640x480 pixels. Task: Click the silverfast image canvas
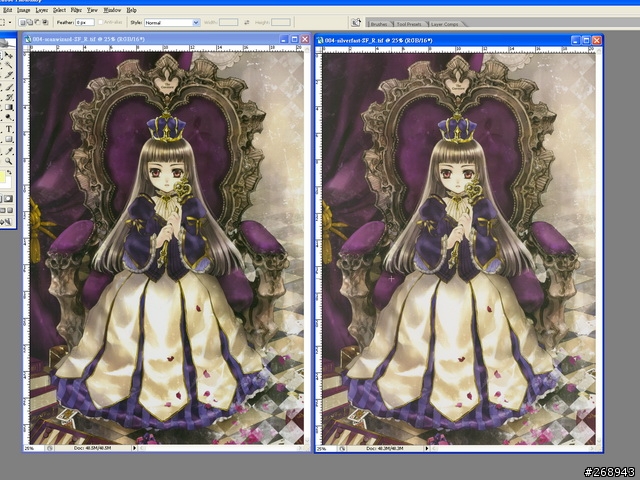(x=459, y=249)
